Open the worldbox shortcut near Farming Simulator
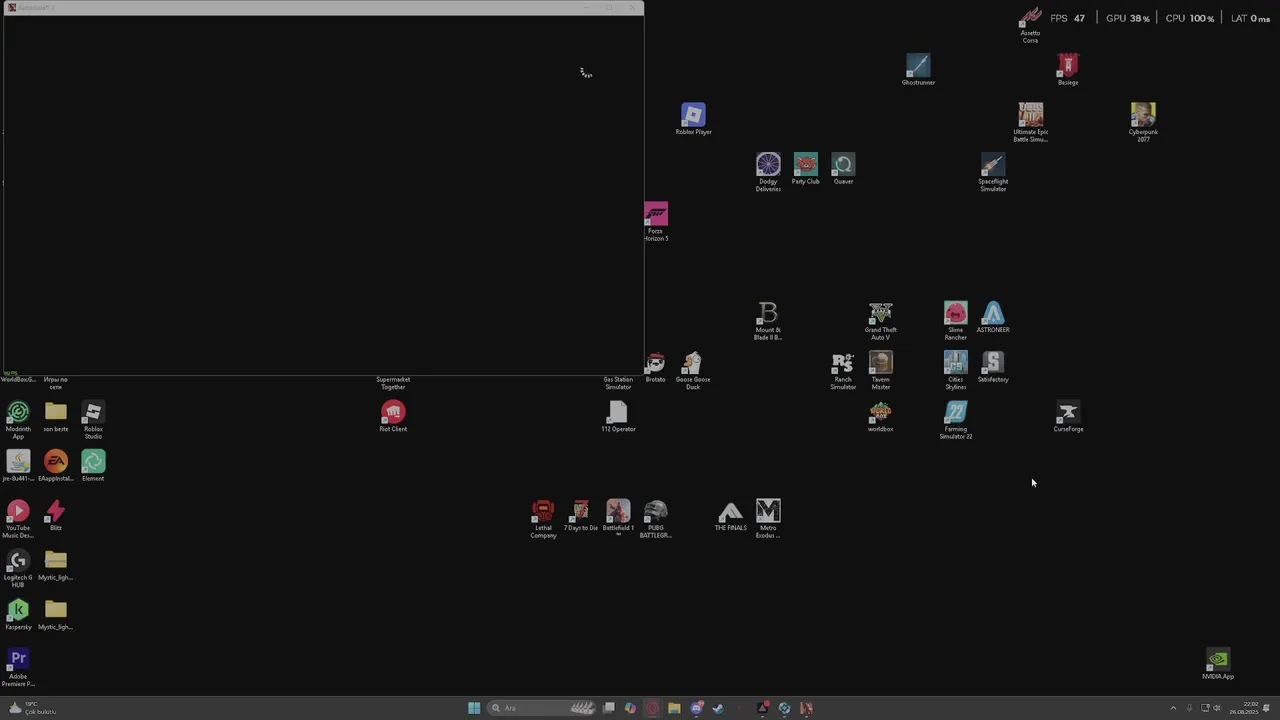 [881, 417]
